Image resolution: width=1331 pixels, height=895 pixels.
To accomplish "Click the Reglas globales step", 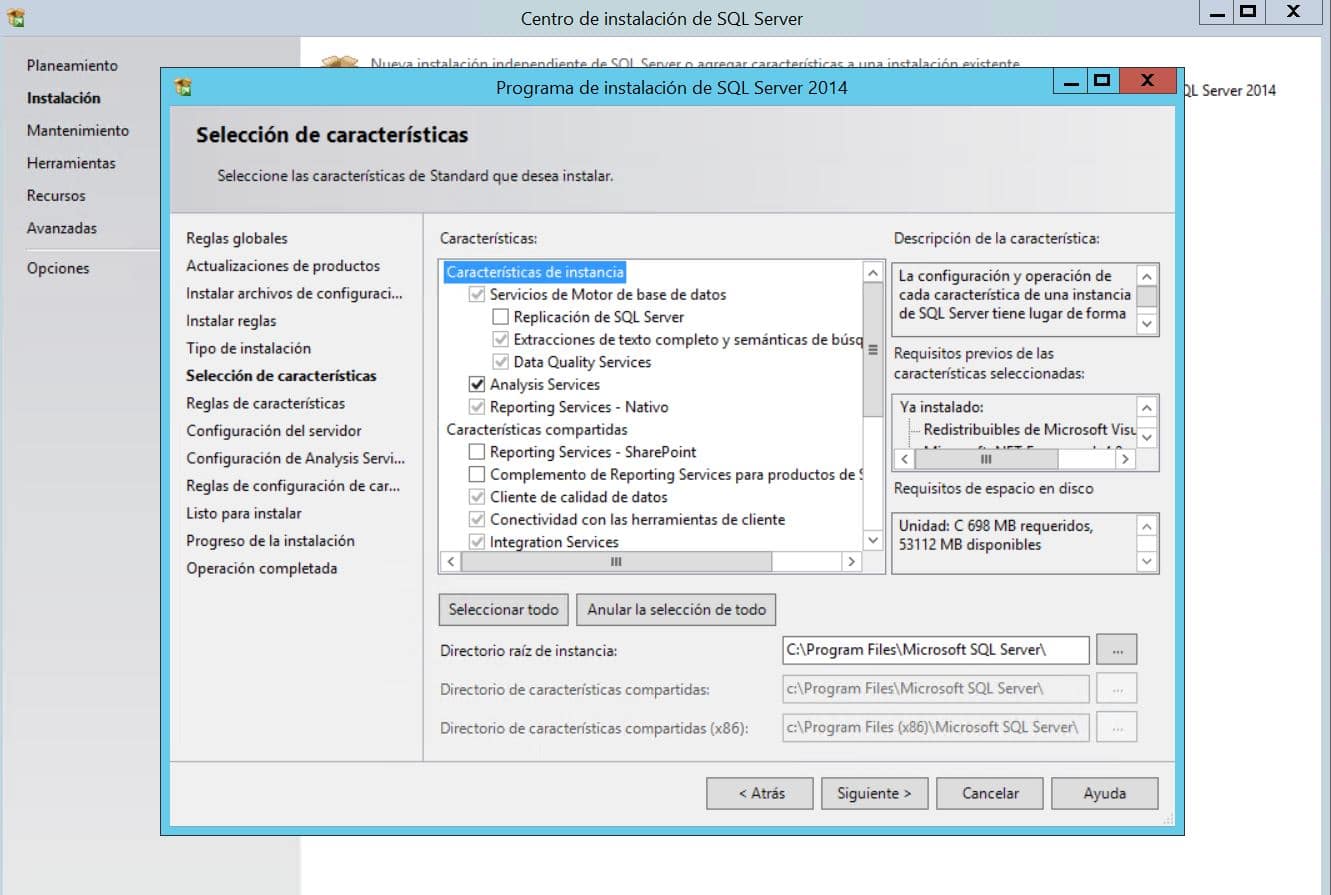I will click(x=237, y=238).
